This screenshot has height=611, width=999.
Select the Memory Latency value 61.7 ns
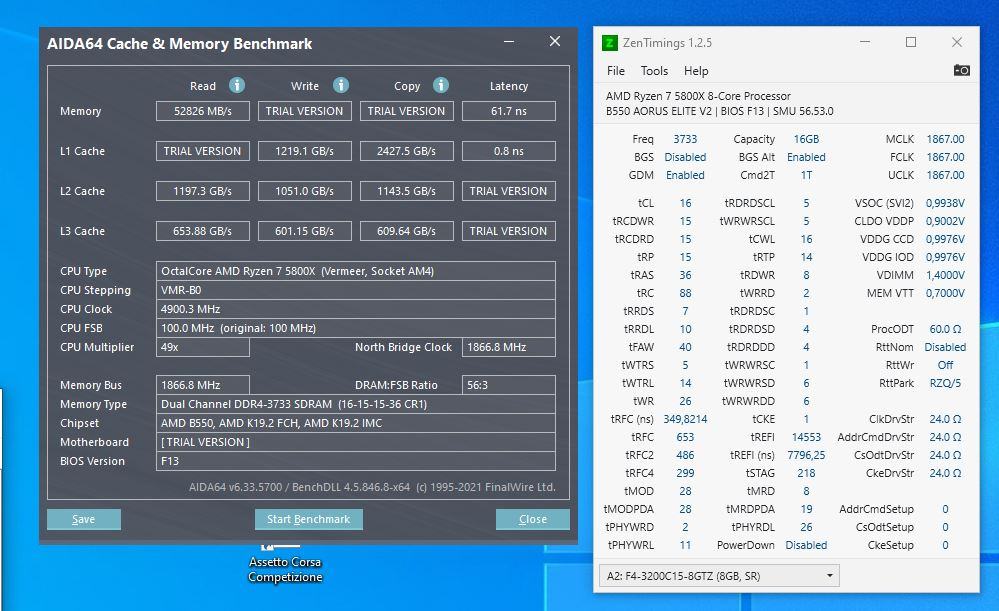[x=508, y=111]
